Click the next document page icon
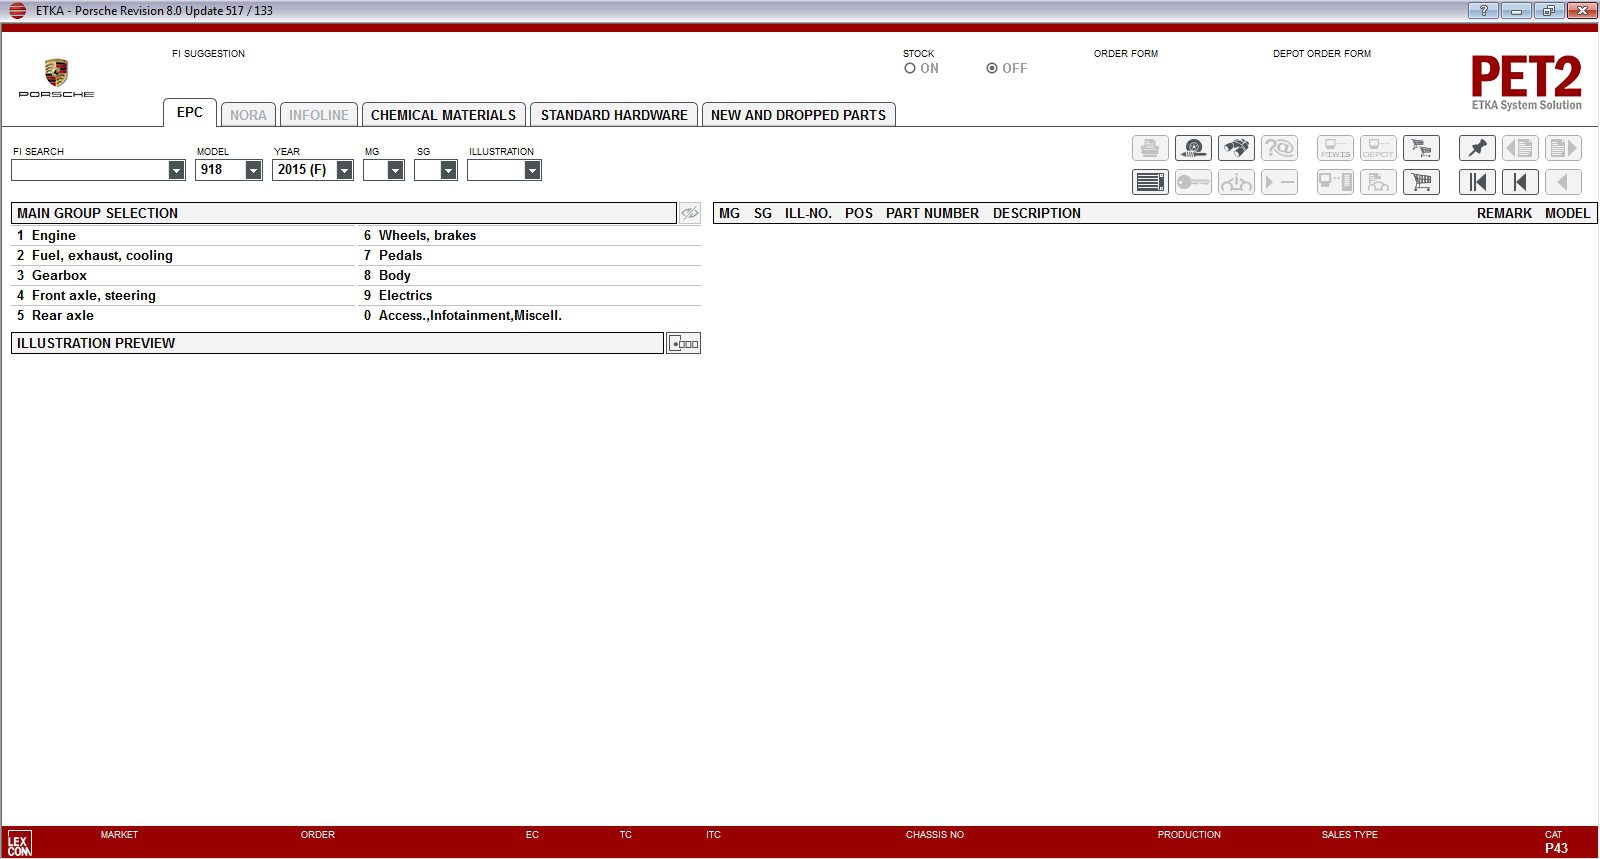 point(1563,149)
